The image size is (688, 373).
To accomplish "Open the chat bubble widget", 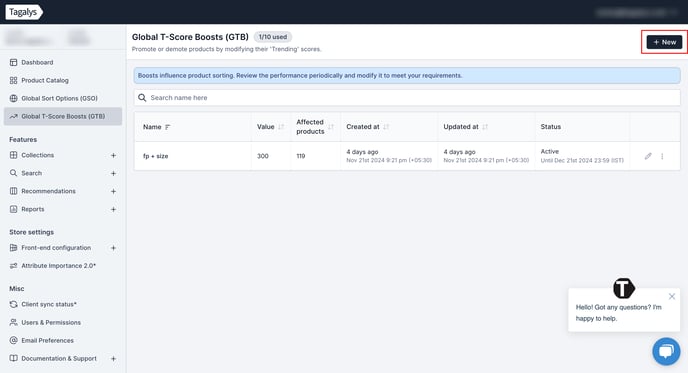I will (x=666, y=351).
